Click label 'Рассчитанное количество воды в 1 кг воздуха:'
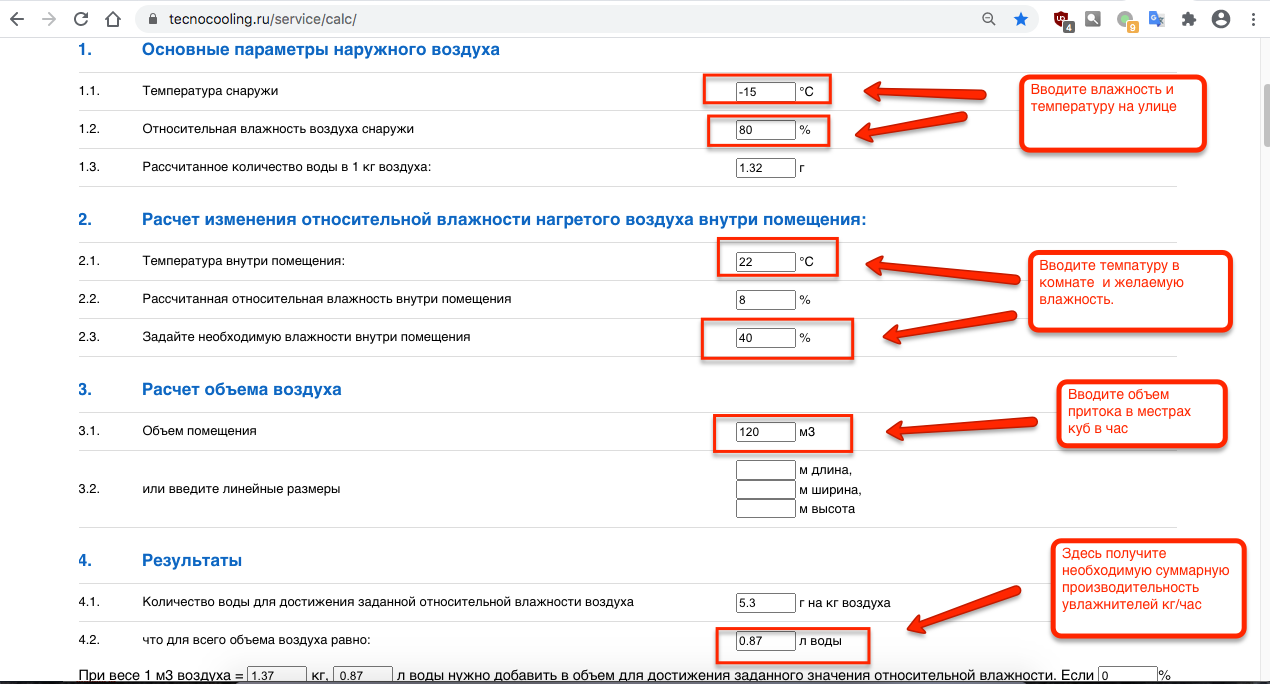1270x684 pixels. click(x=287, y=167)
